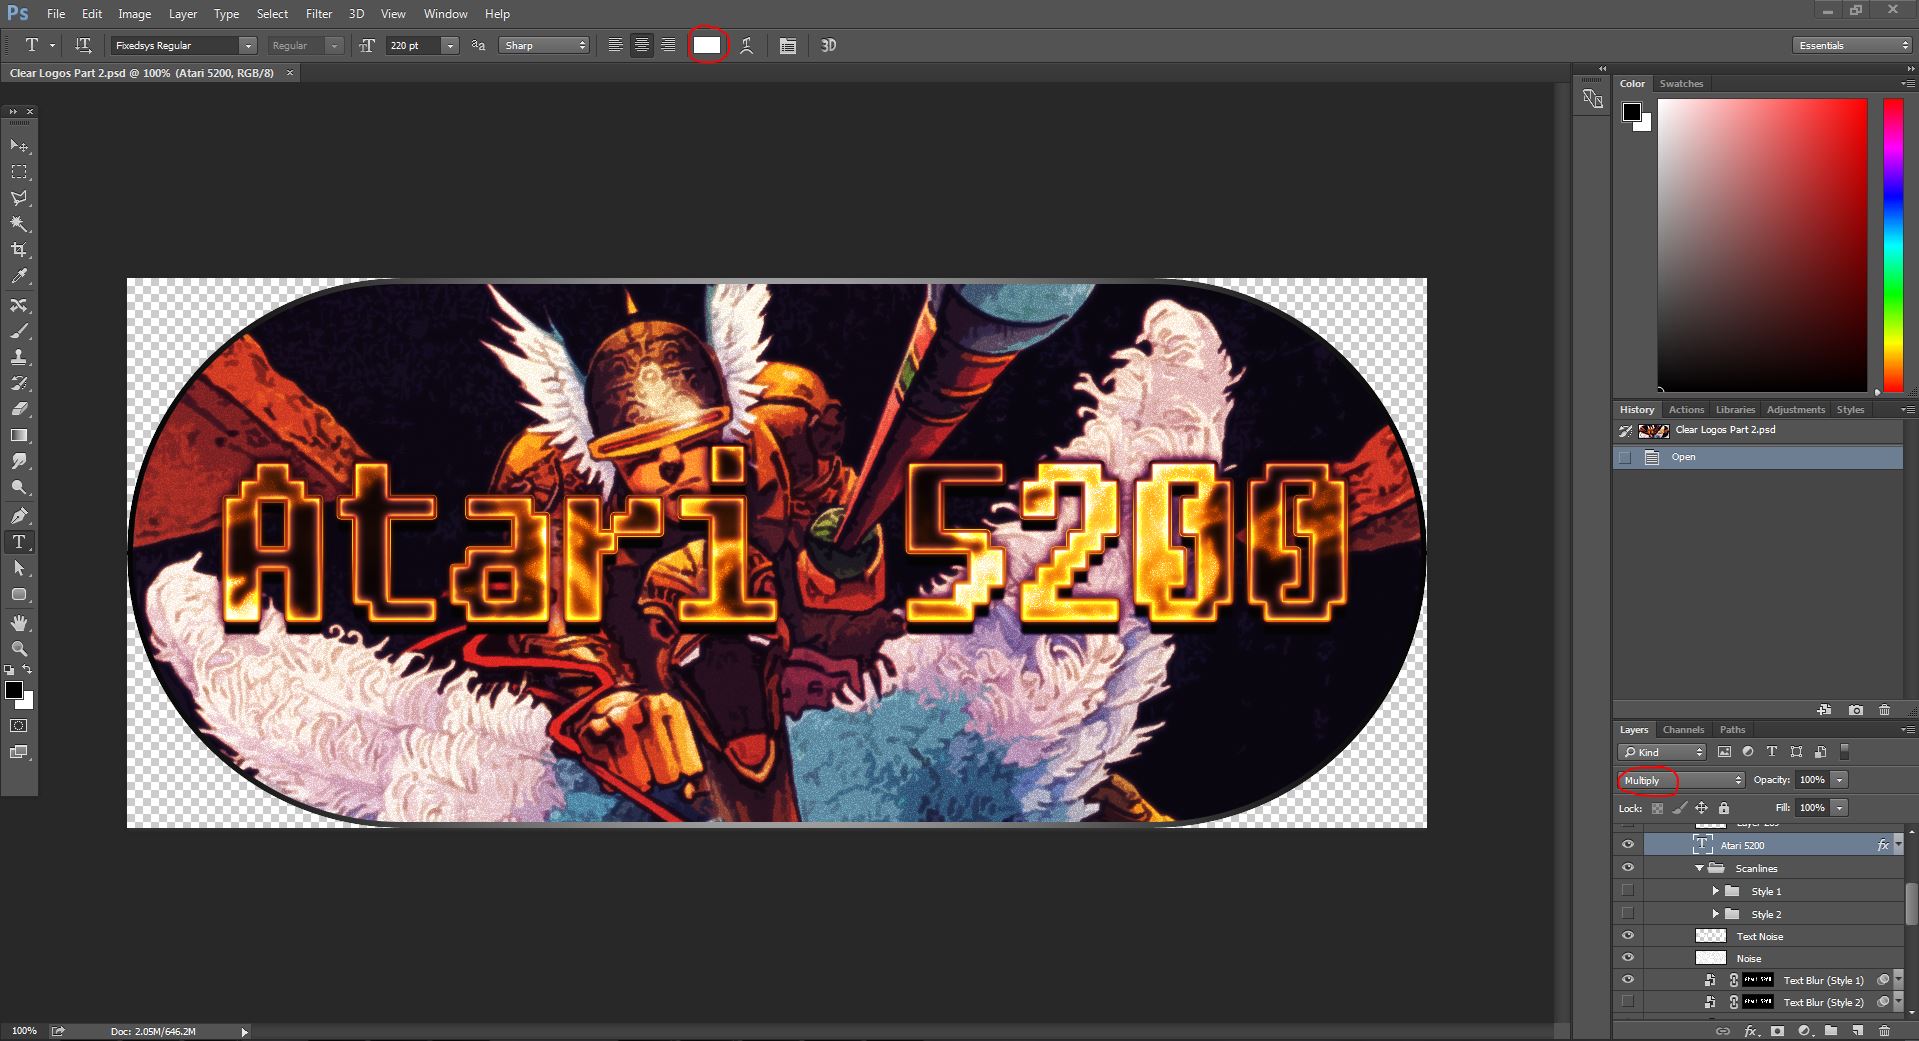Hide the Text Noise layer
Image resolution: width=1919 pixels, height=1041 pixels.
(x=1628, y=936)
